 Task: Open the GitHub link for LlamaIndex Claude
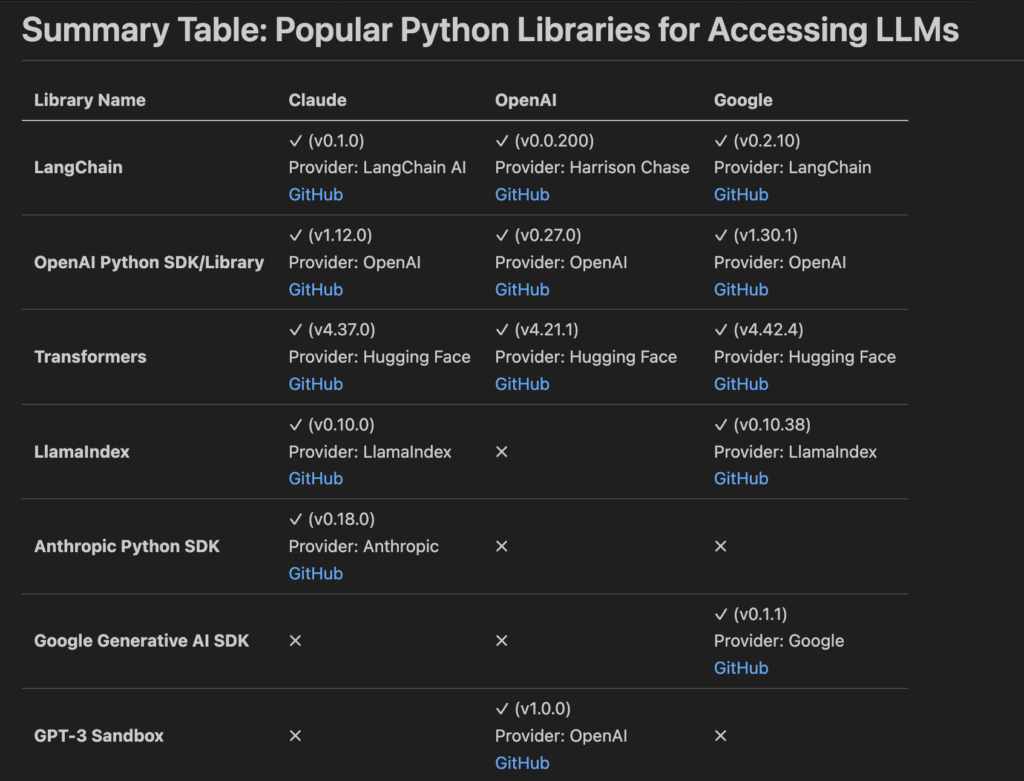[x=315, y=479]
